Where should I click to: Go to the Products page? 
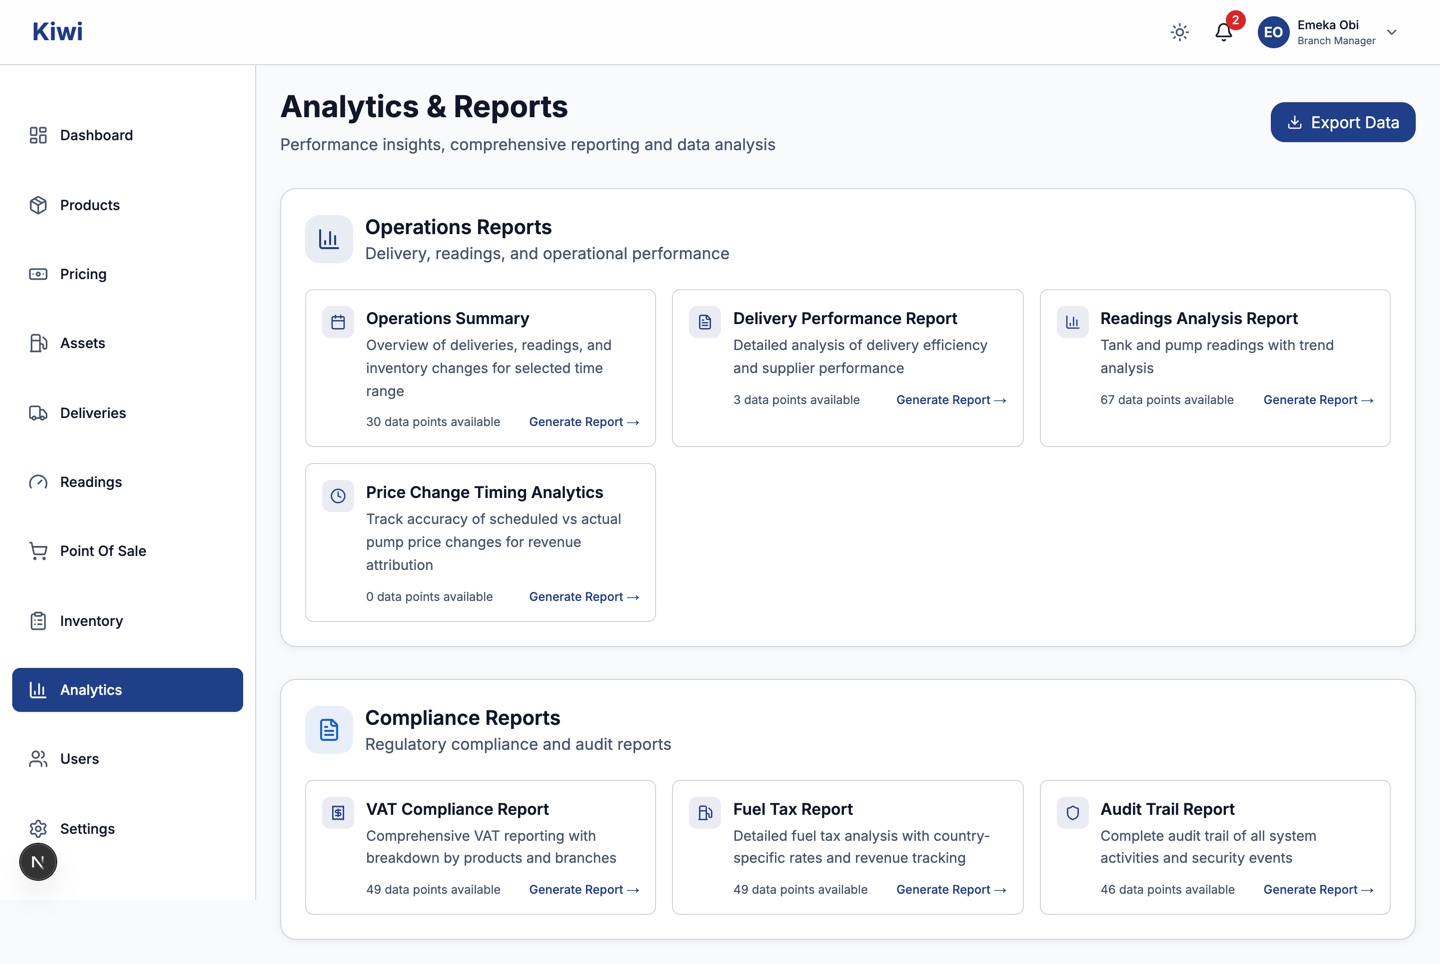point(127,205)
